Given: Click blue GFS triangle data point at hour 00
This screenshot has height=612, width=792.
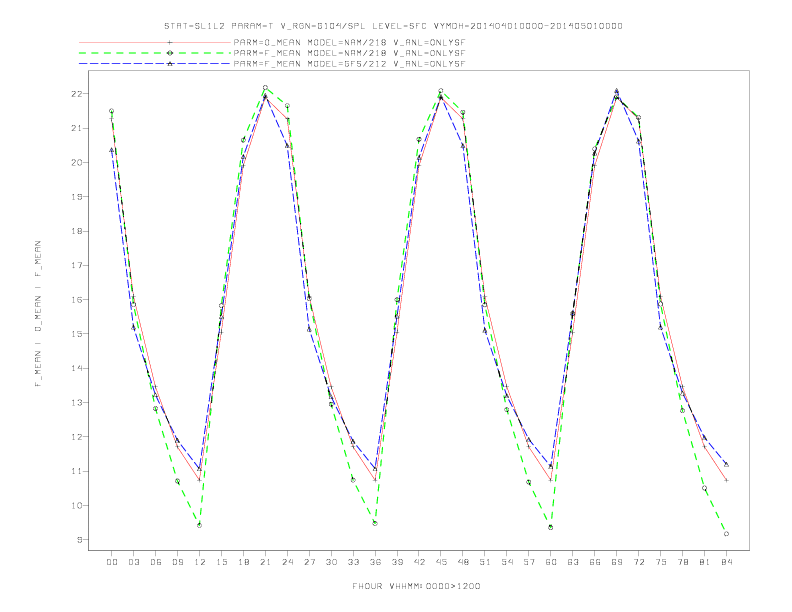Looking at the screenshot, I should click(x=112, y=150).
